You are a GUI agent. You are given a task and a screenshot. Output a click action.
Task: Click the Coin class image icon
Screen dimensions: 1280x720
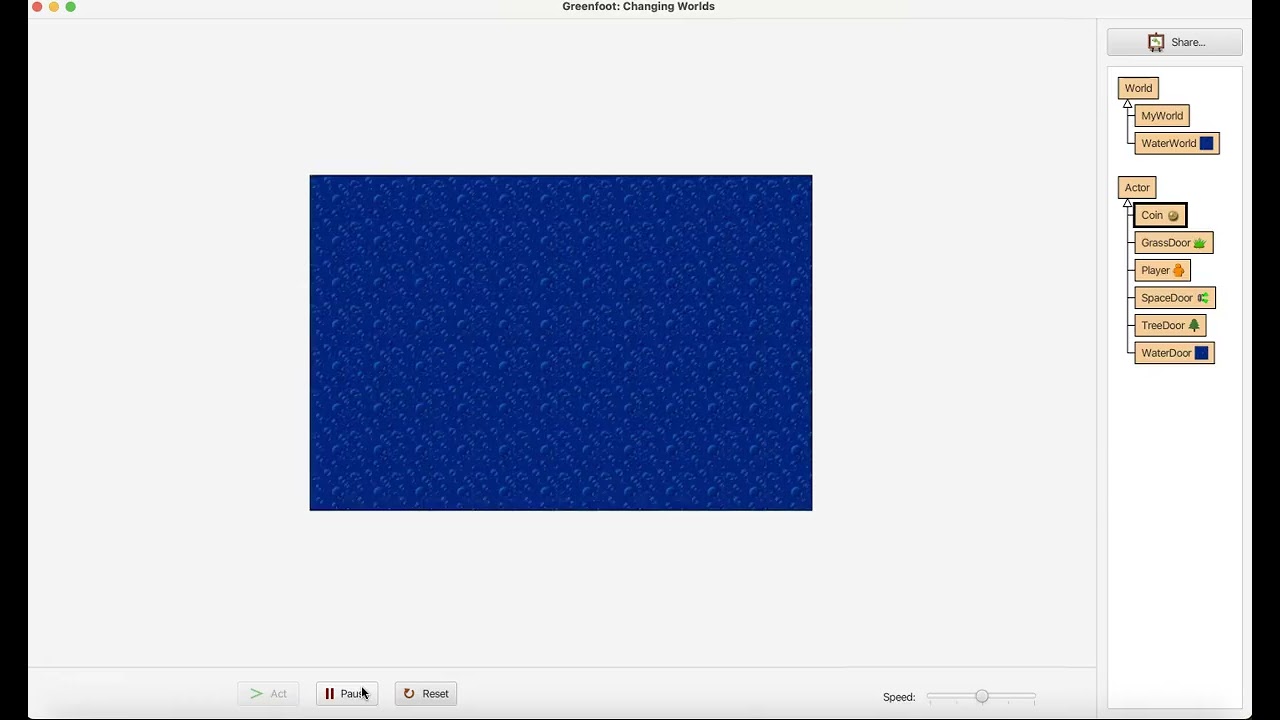click(1173, 216)
